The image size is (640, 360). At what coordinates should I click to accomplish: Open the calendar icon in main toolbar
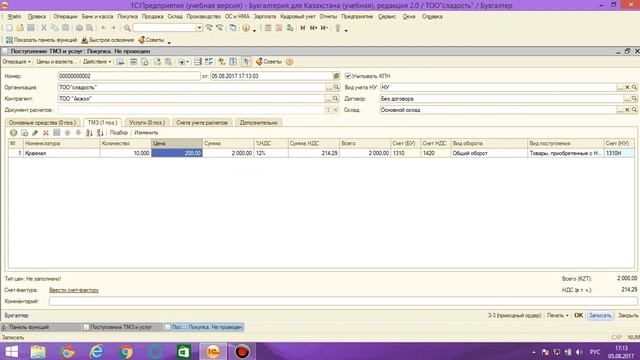click(x=279, y=28)
